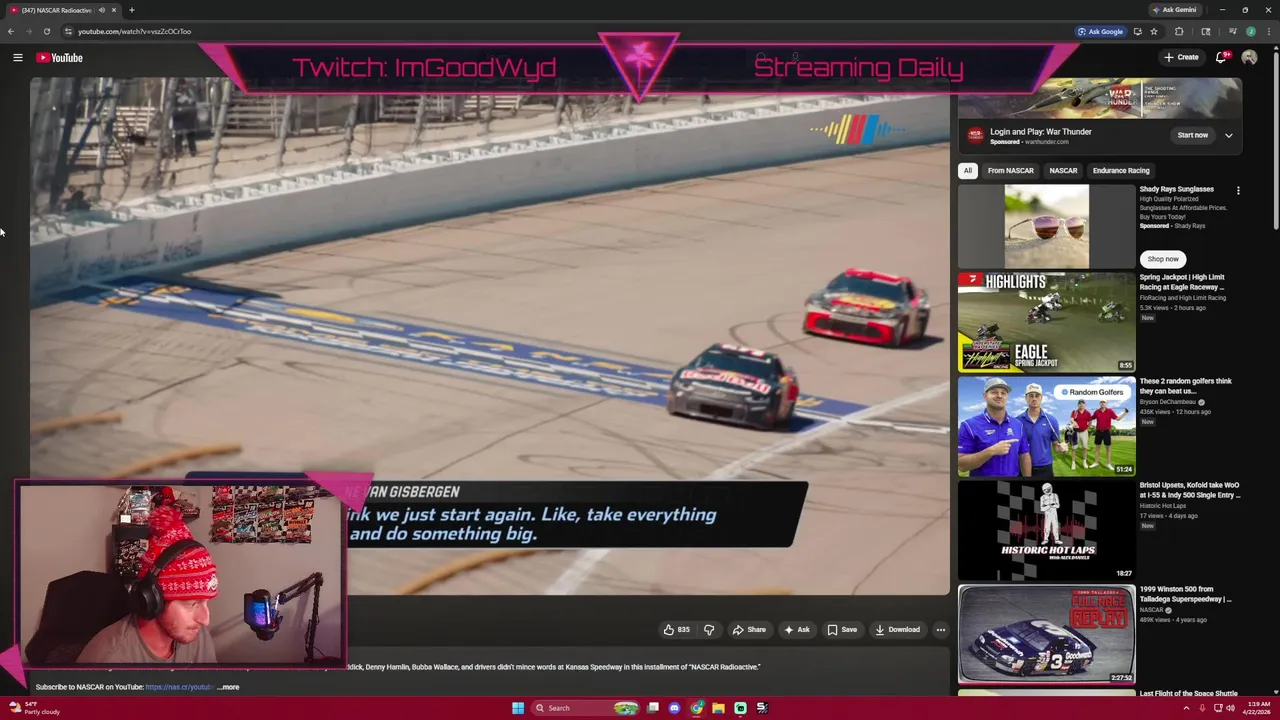Click Start now on War Thunder ad
1280x720 pixels.
1193,135
